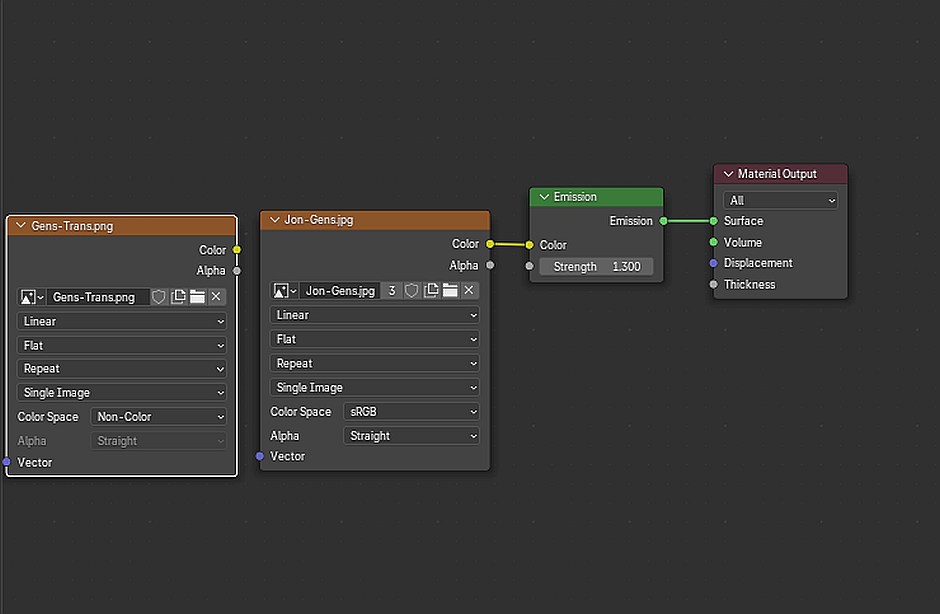Open Linear interpolation dropdown in Gens-Trans.png node
This screenshot has height=614, width=940.
pos(122,321)
